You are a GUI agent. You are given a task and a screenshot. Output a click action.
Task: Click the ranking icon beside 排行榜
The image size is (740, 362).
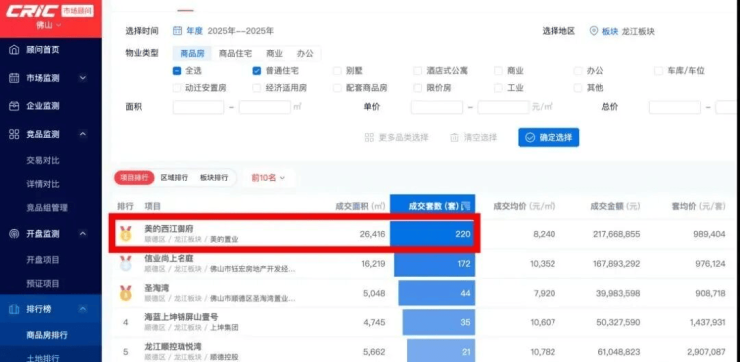coord(14,310)
